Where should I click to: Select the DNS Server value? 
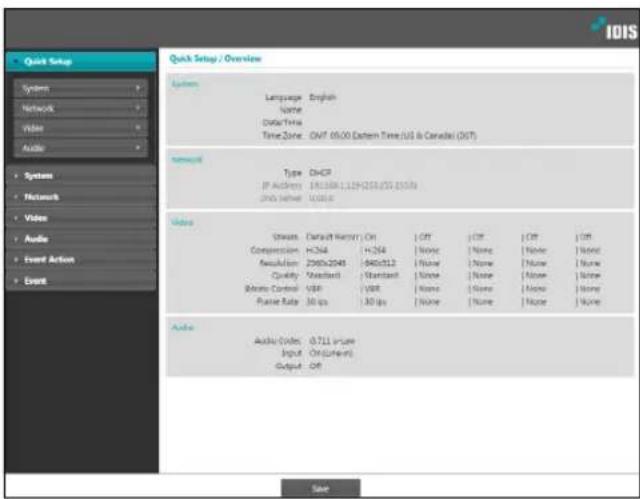pyautogui.click(x=321, y=198)
